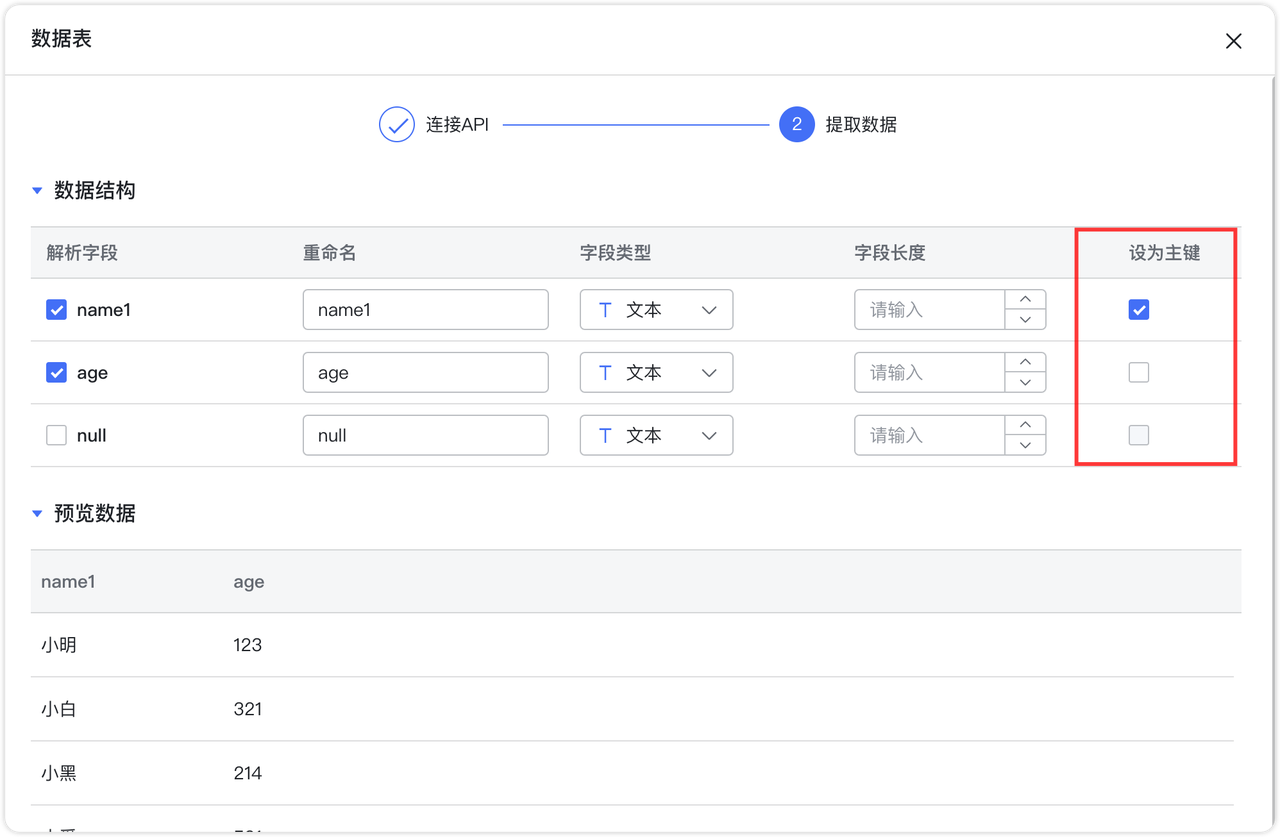The image size is (1280, 837).
Task: Untick 设为主键 checkbox in name1 row
Action: coord(1138,310)
